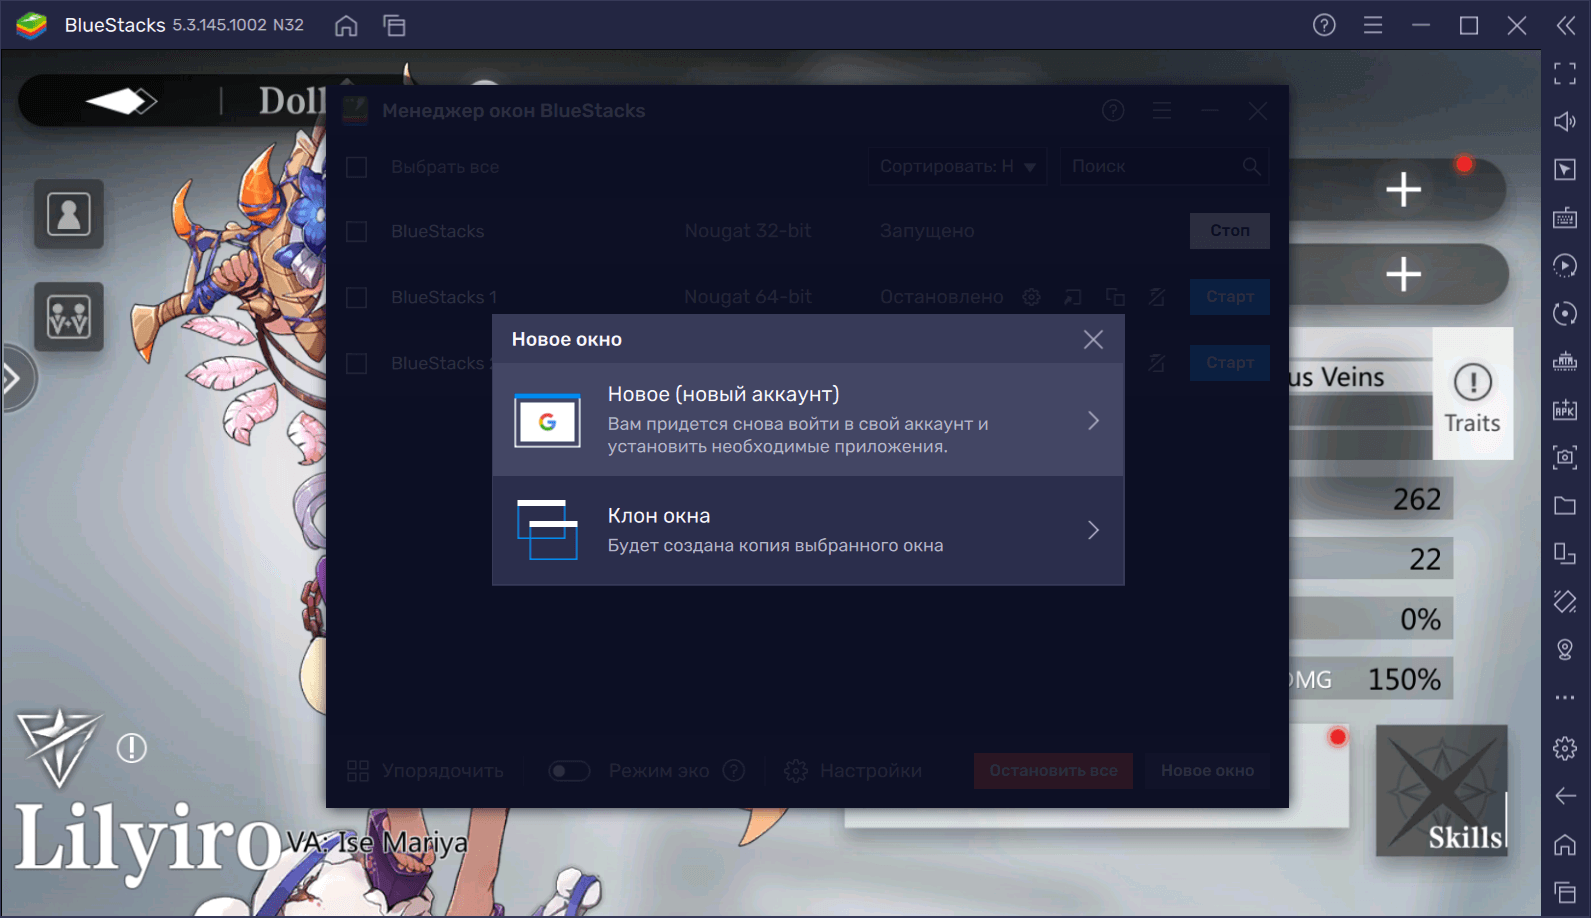Open Настройки in manager footer
This screenshot has width=1591, height=918.
[853, 771]
